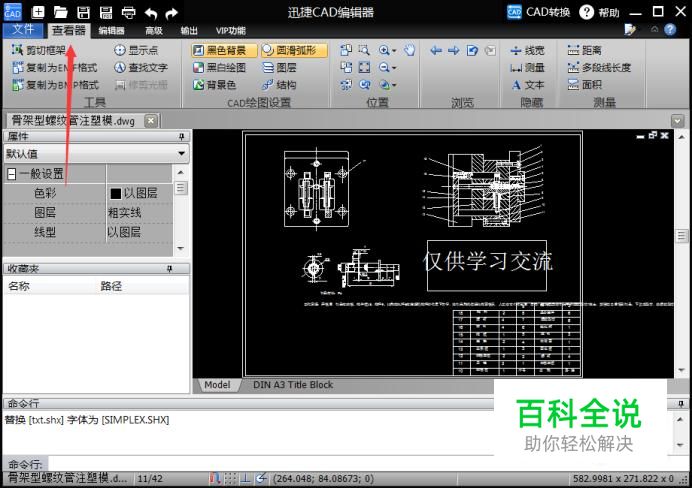Restore the inner drawing window

point(653,135)
